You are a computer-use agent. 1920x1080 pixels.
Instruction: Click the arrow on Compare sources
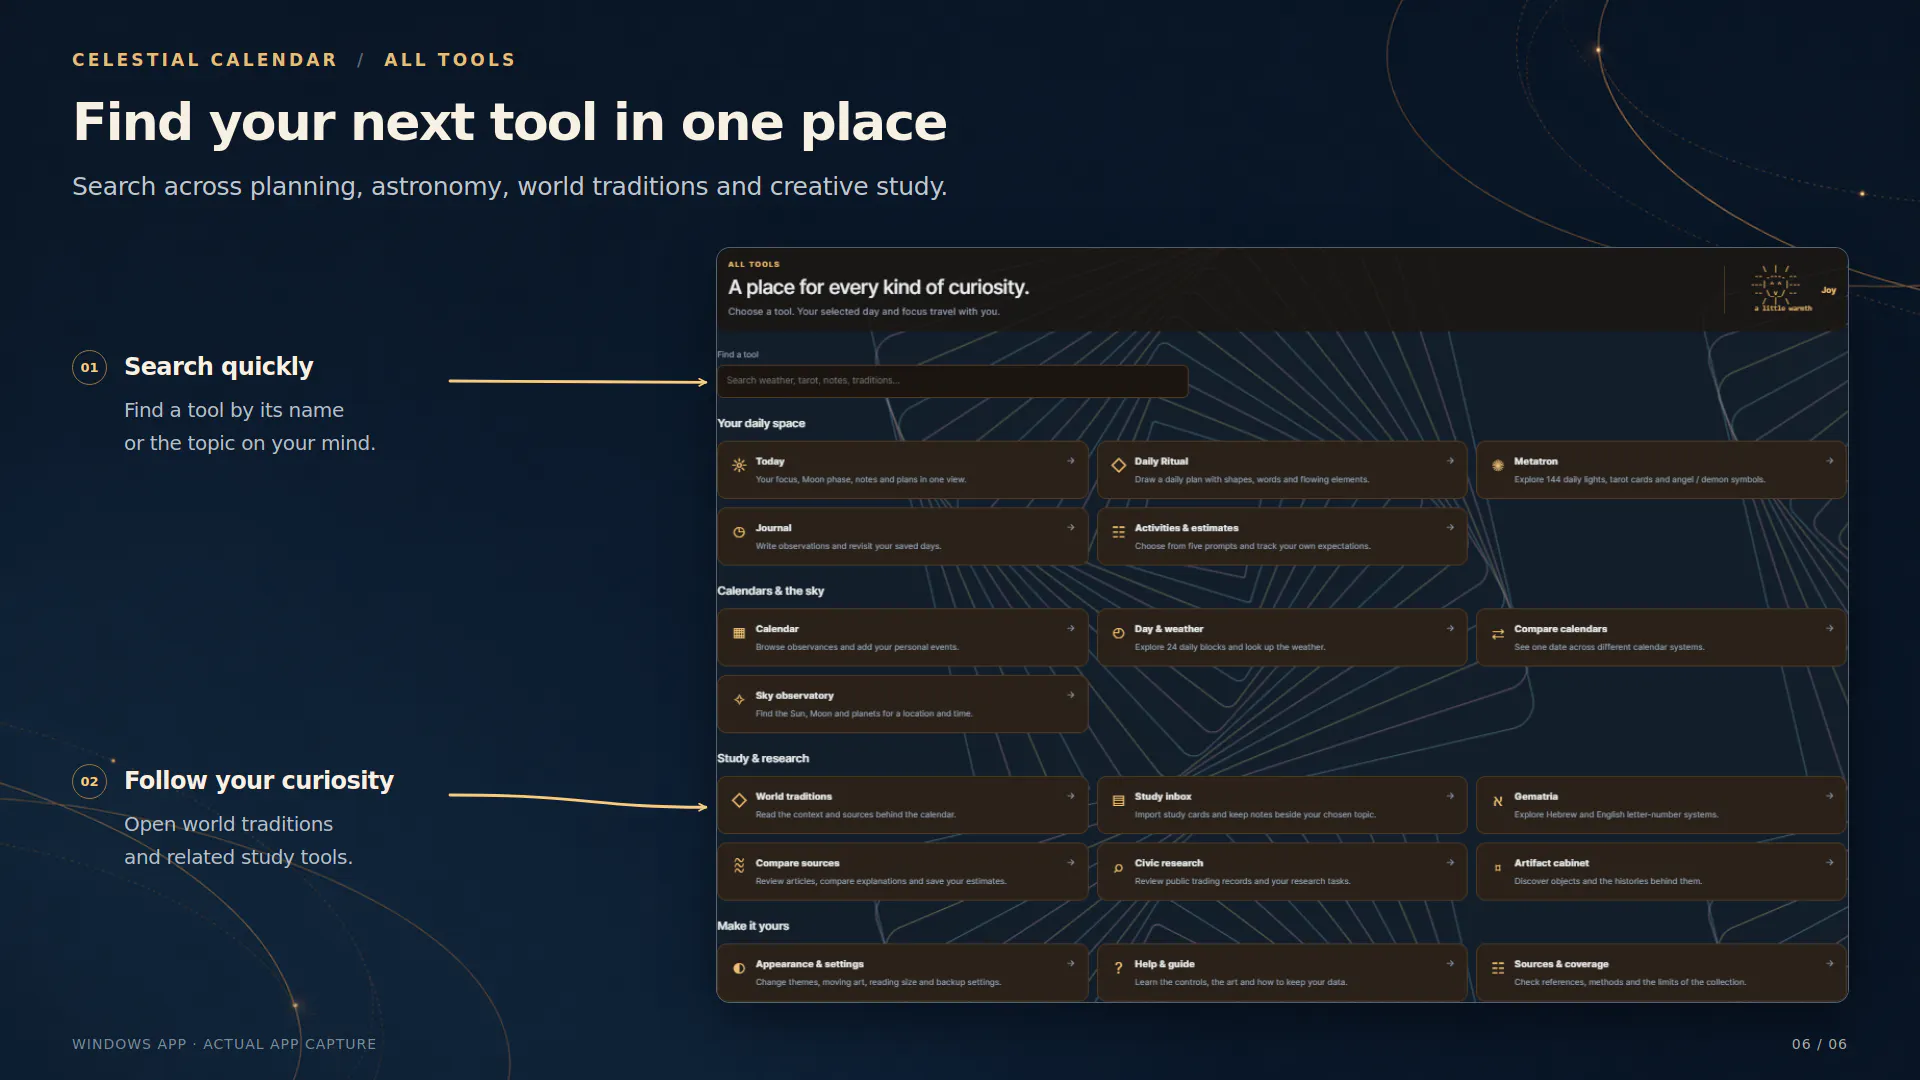[1071, 862]
